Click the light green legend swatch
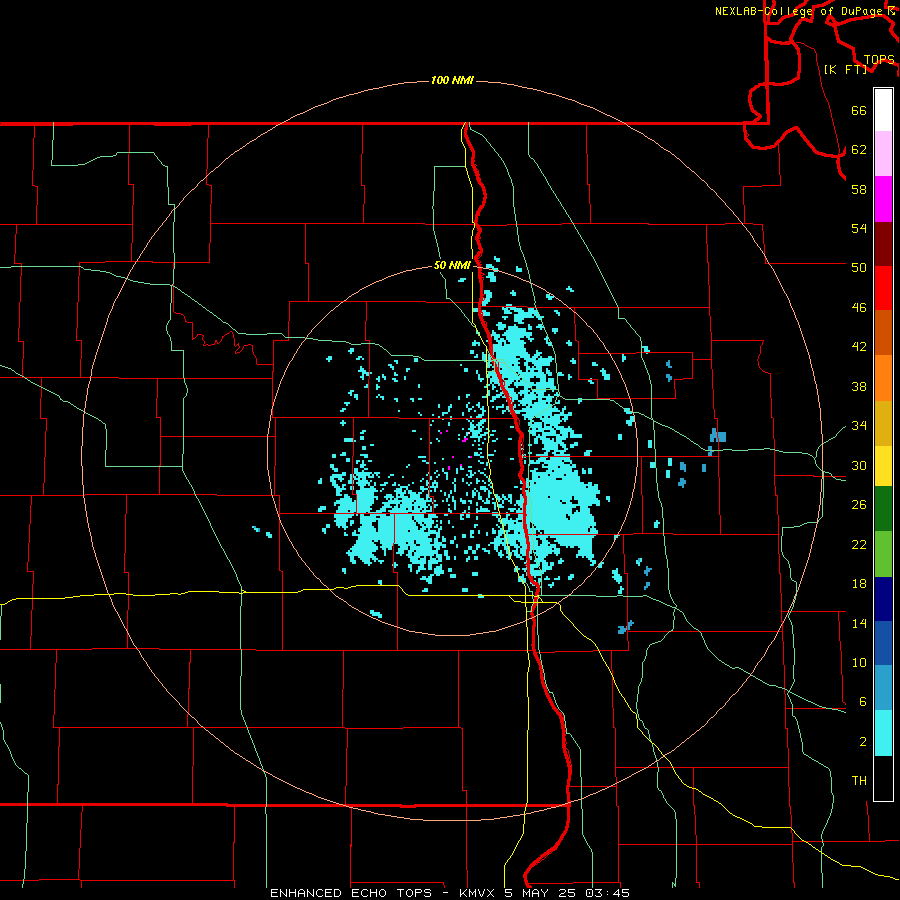The height and width of the screenshot is (900, 900). point(883,554)
